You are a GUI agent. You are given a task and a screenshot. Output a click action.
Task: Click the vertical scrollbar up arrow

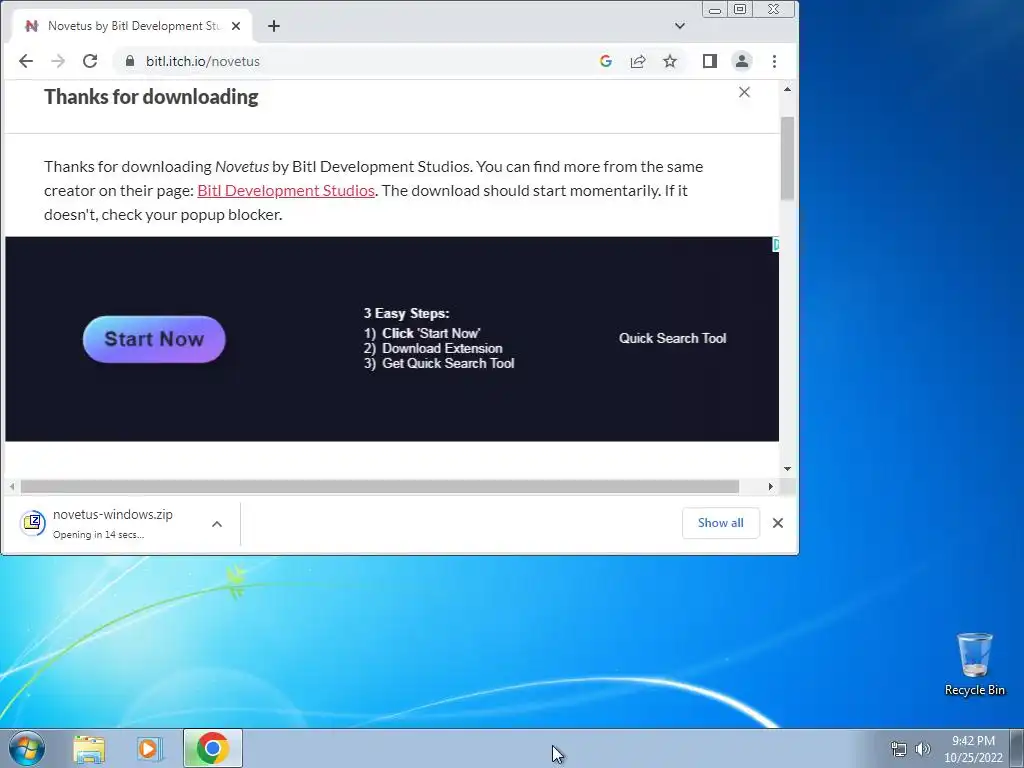(x=788, y=89)
